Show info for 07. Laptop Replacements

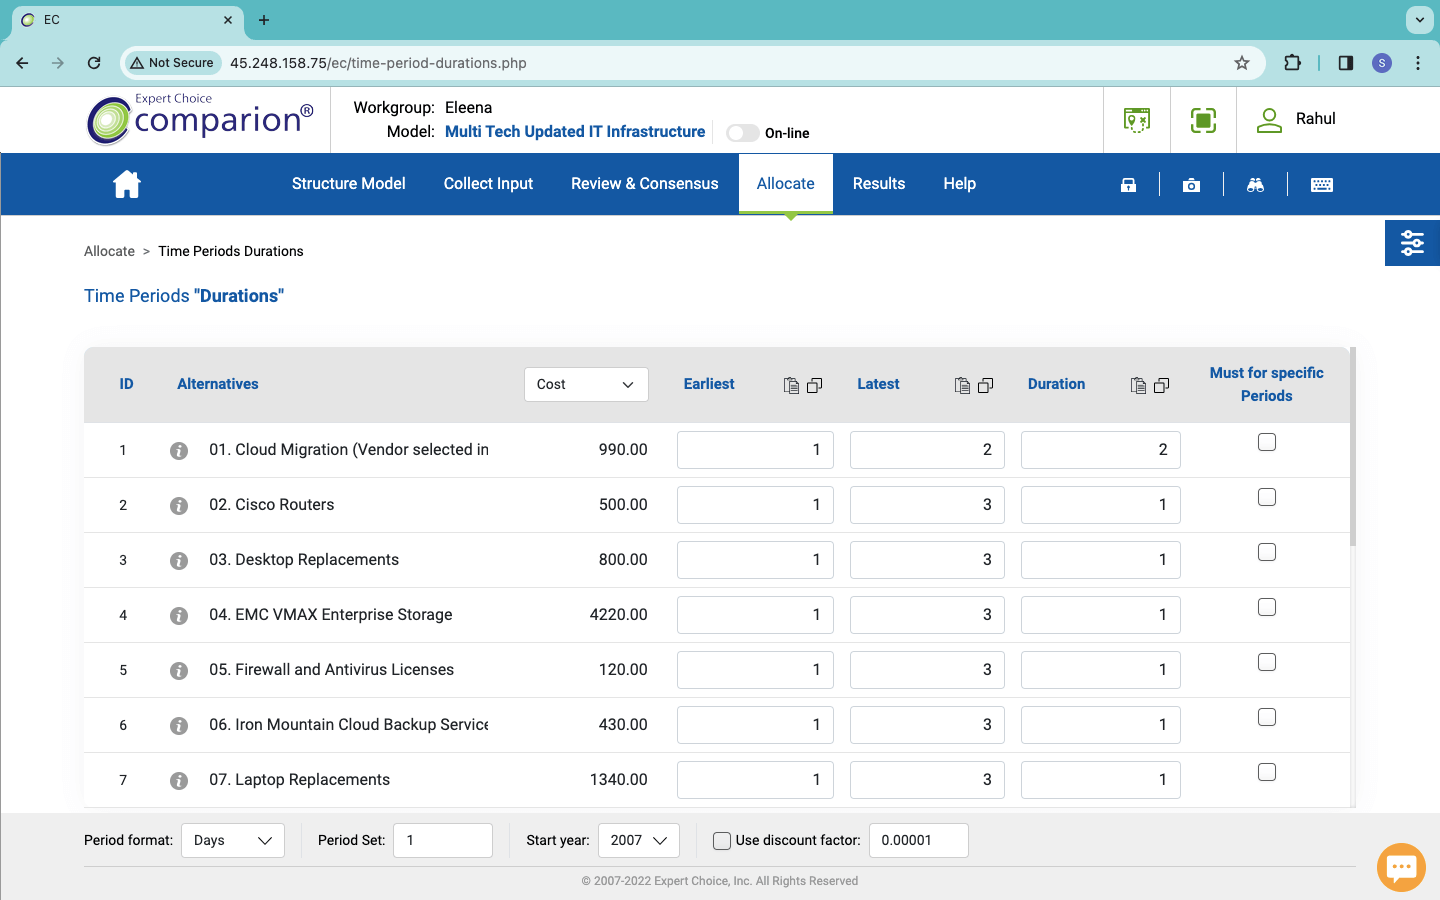(179, 781)
